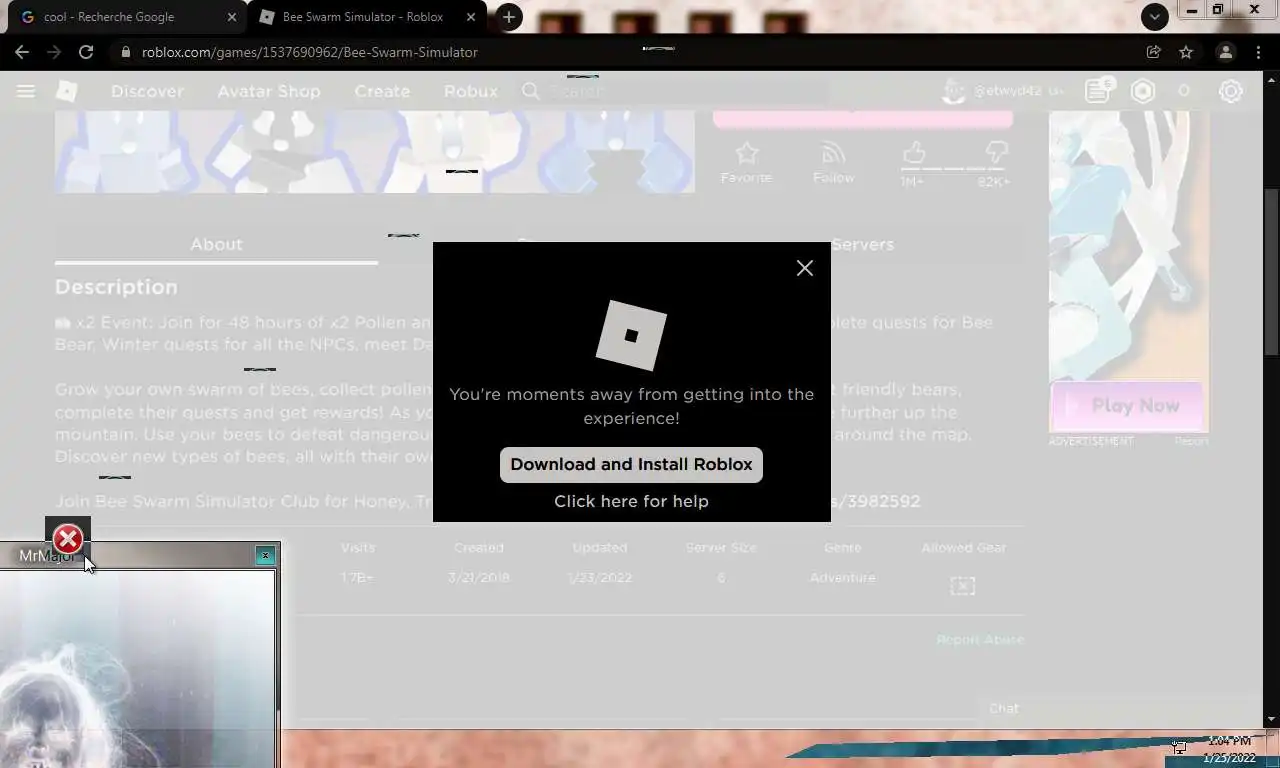Bookmark this tab with the star
The height and width of the screenshot is (768, 1280).
[x=1186, y=52]
